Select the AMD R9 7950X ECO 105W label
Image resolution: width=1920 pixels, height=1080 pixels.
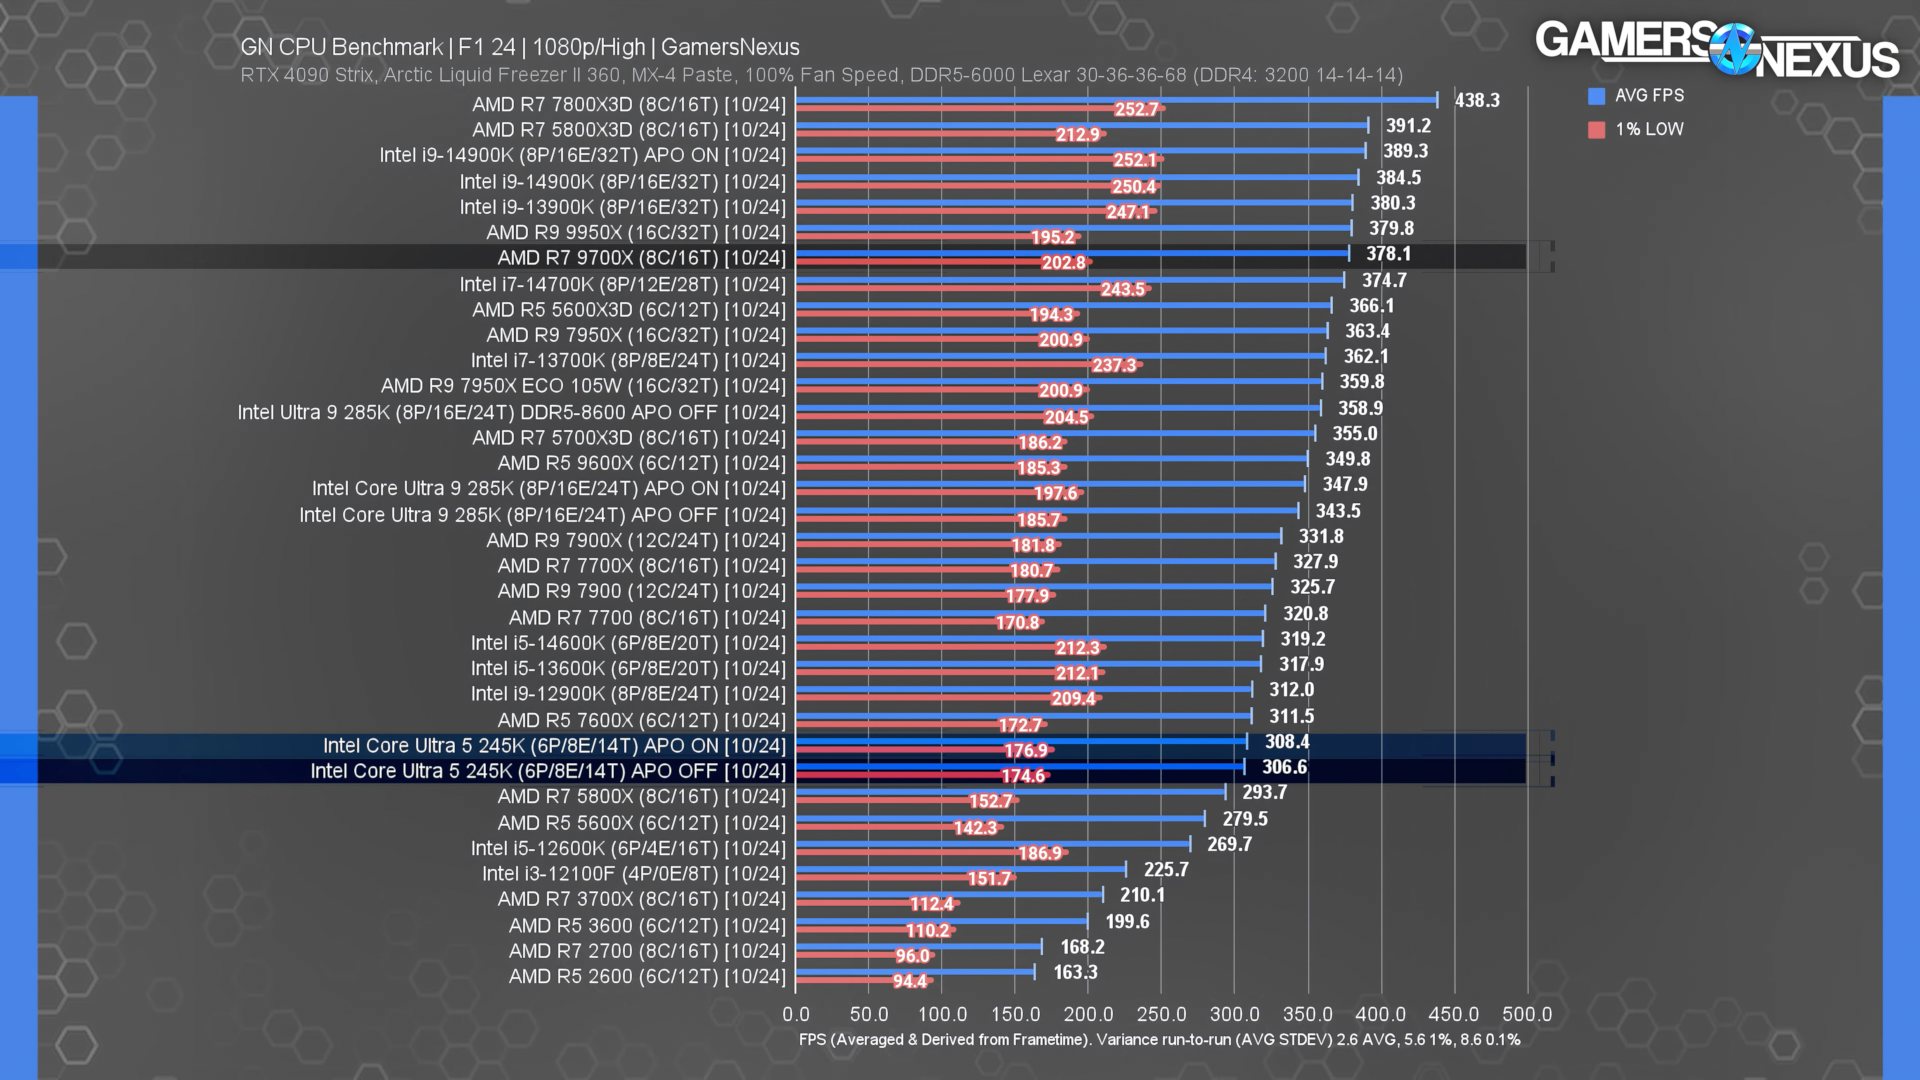[x=583, y=386]
